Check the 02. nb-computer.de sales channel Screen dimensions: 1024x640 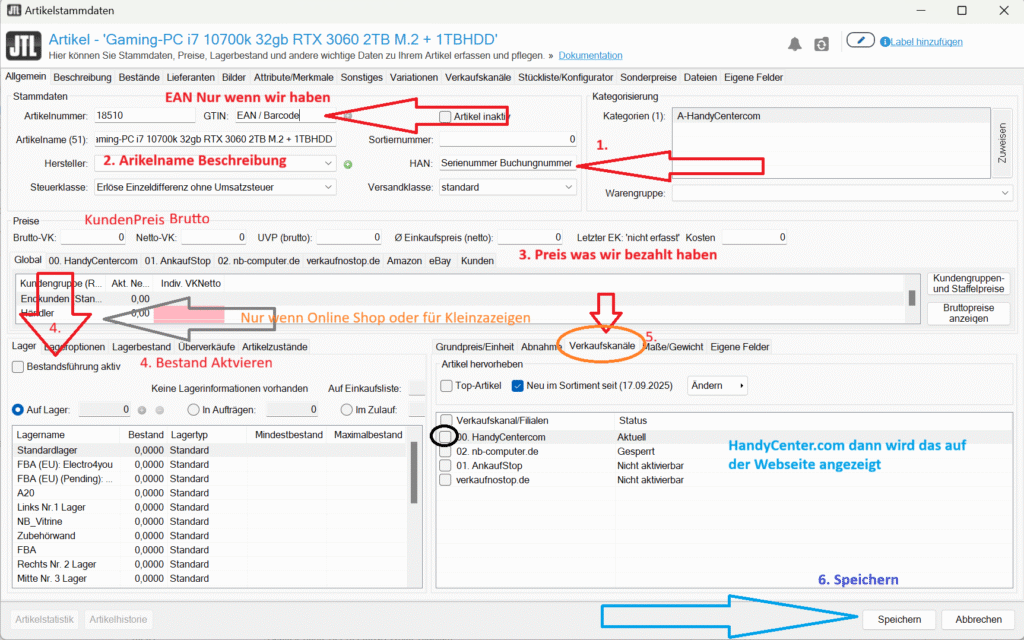pos(446,451)
